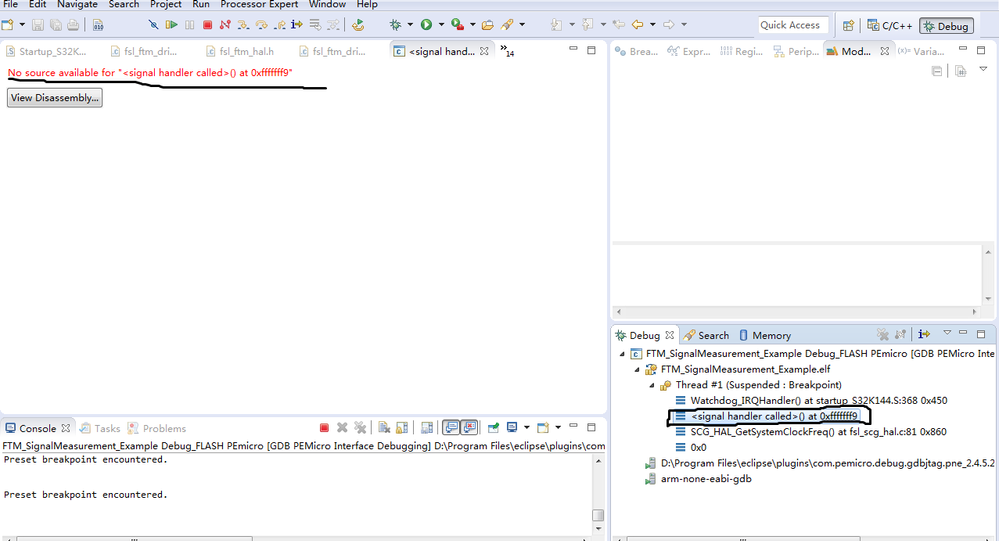999x541 pixels.
Task: Collapse the FTM_SignalMeasurement_Example.elf tree node
Action: click(636, 369)
